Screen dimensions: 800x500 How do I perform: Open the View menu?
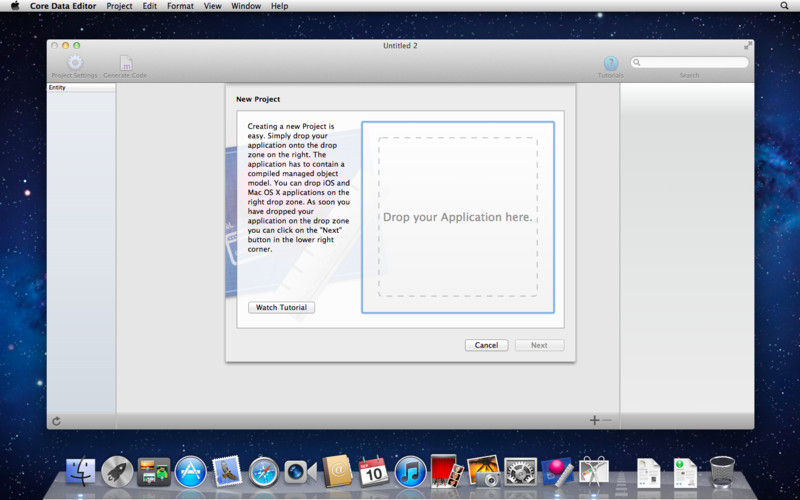(213, 6)
